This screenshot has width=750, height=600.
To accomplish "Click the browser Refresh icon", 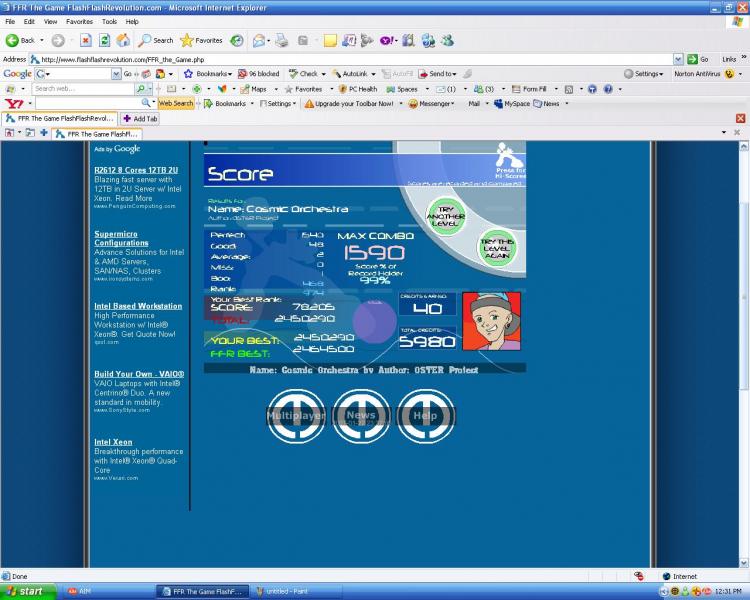I will point(104,40).
